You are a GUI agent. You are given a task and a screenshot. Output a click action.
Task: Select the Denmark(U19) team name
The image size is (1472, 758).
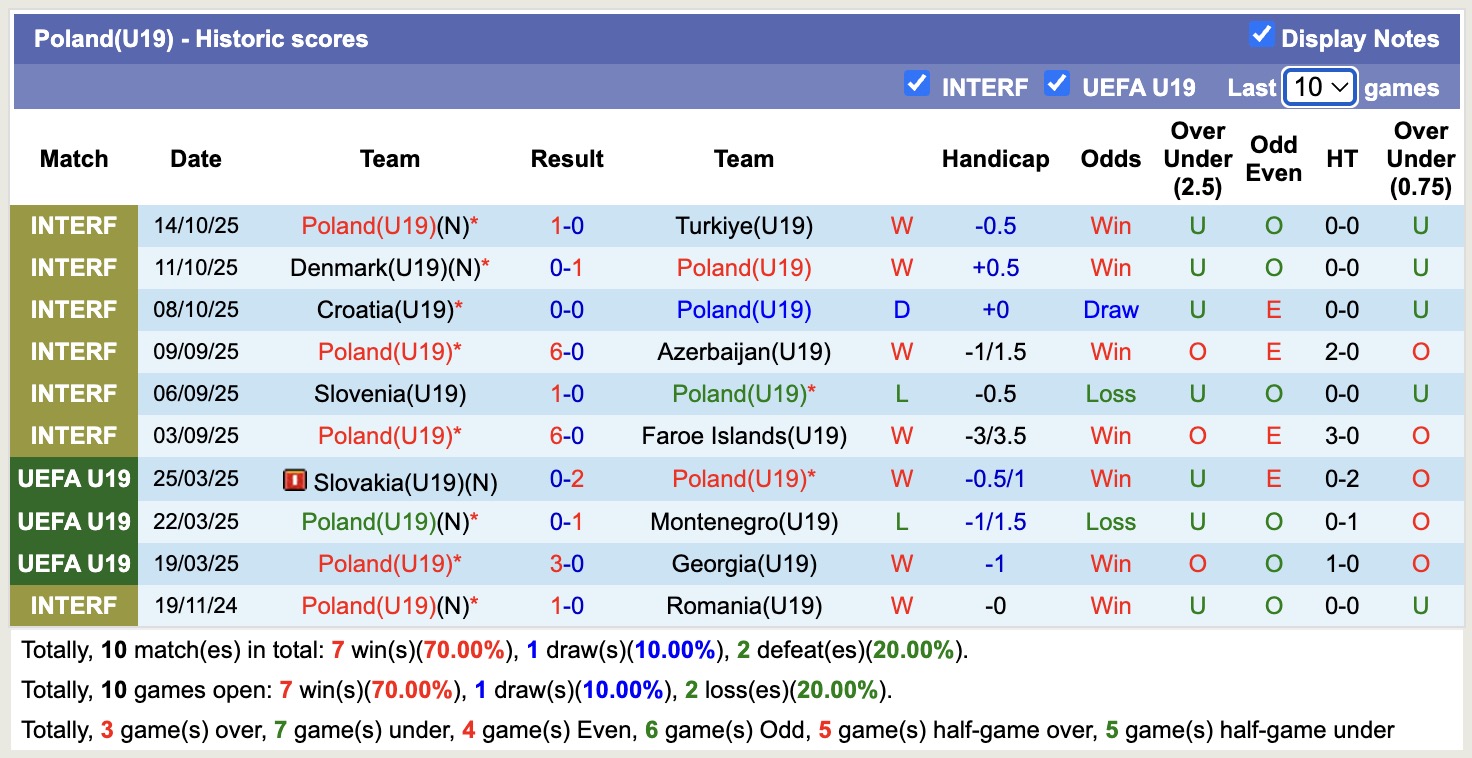pos(363,268)
